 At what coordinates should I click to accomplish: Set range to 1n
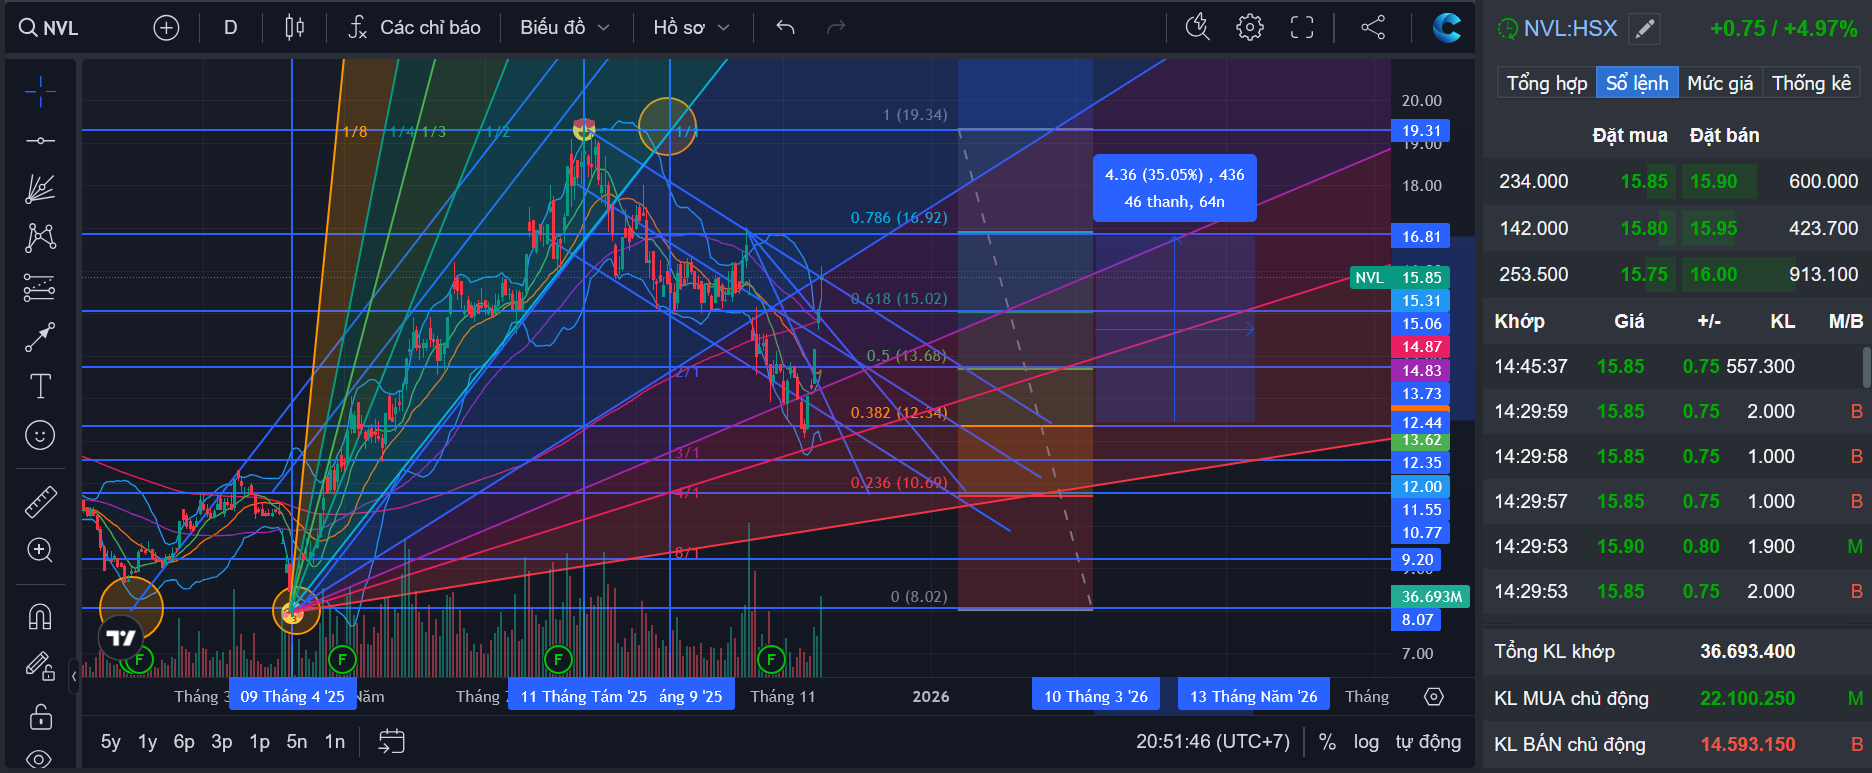pyautogui.click(x=335, y=742)
